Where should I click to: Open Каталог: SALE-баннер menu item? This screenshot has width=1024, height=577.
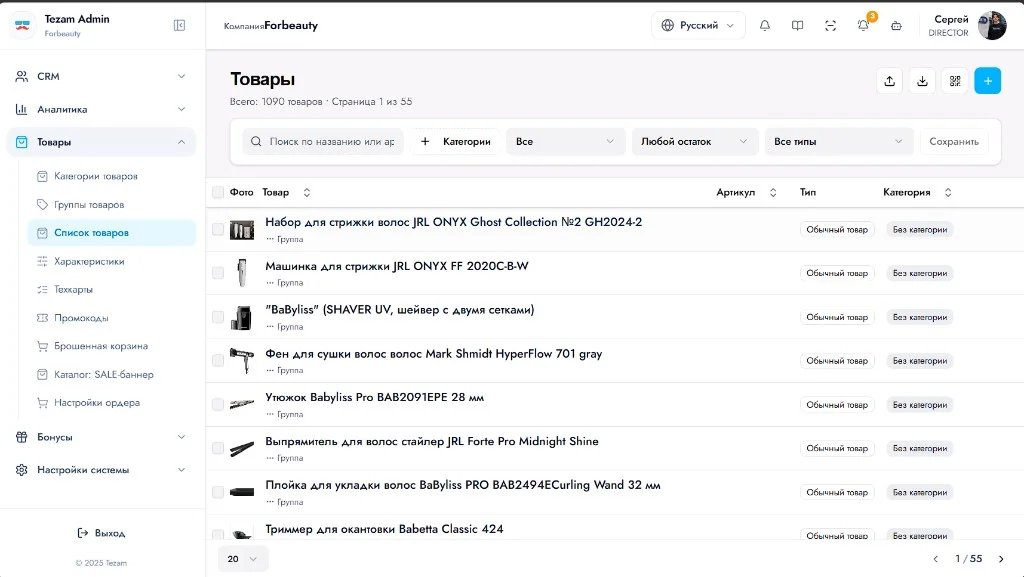click(112, 375)
